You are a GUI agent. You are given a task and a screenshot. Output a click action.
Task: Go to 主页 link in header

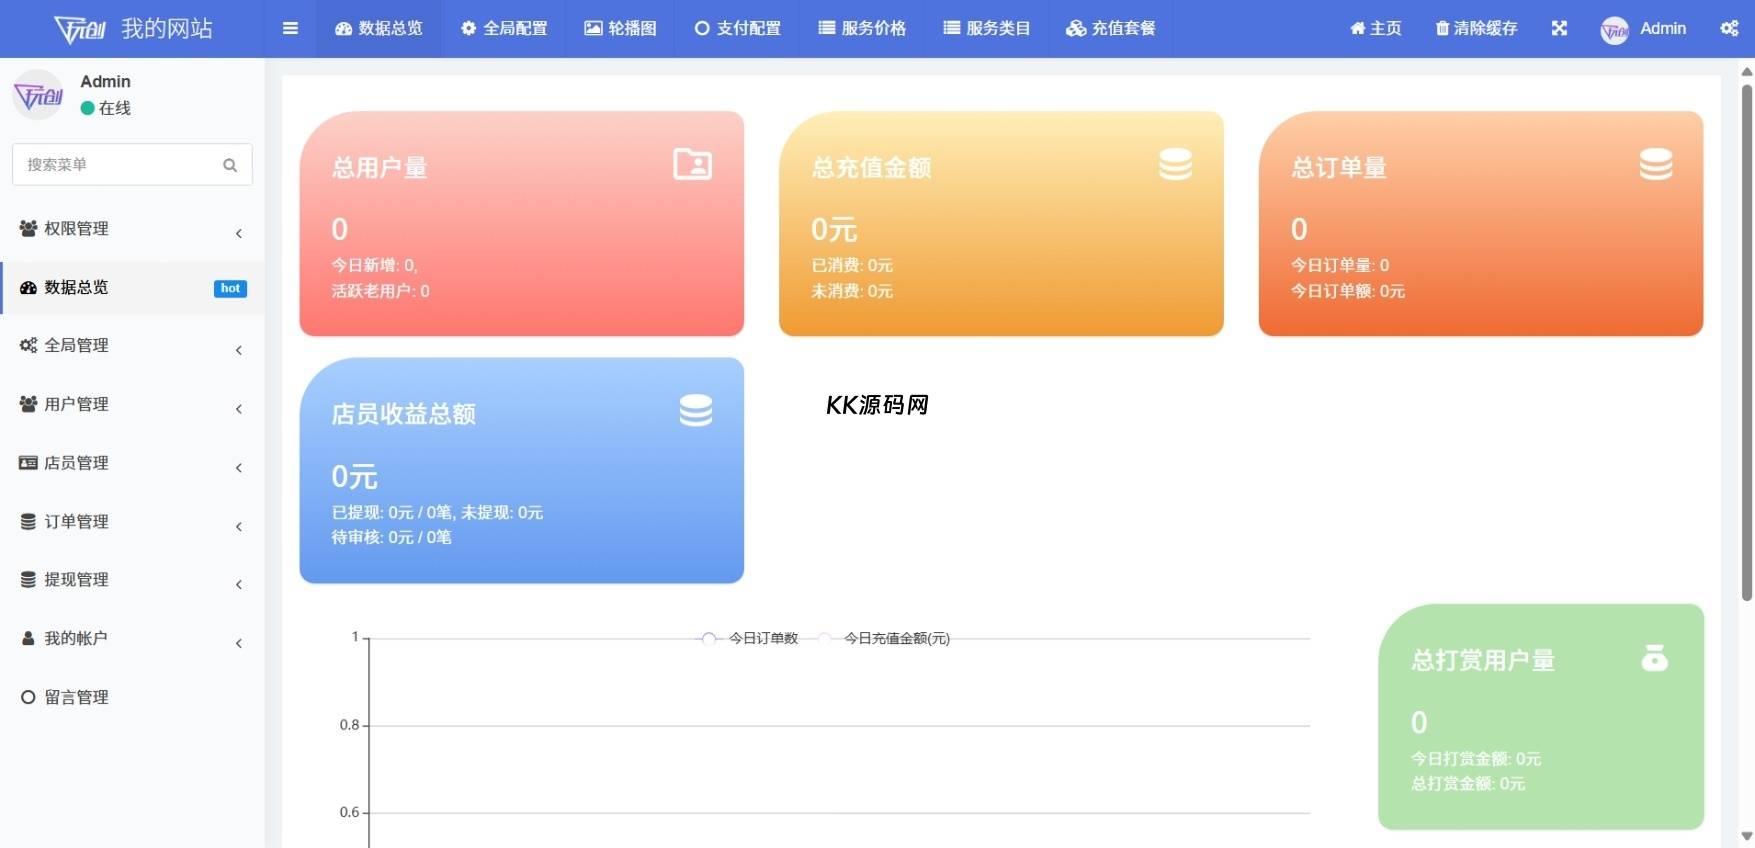tap(1375, 28)
